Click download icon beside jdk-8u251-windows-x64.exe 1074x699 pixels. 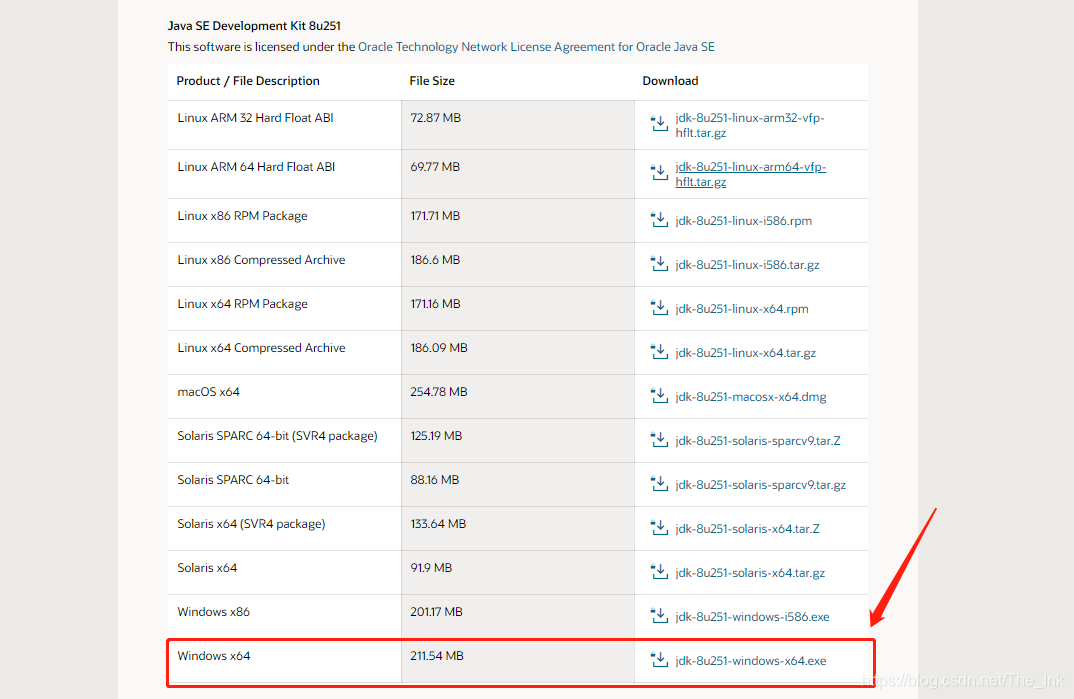pos(659,660)
